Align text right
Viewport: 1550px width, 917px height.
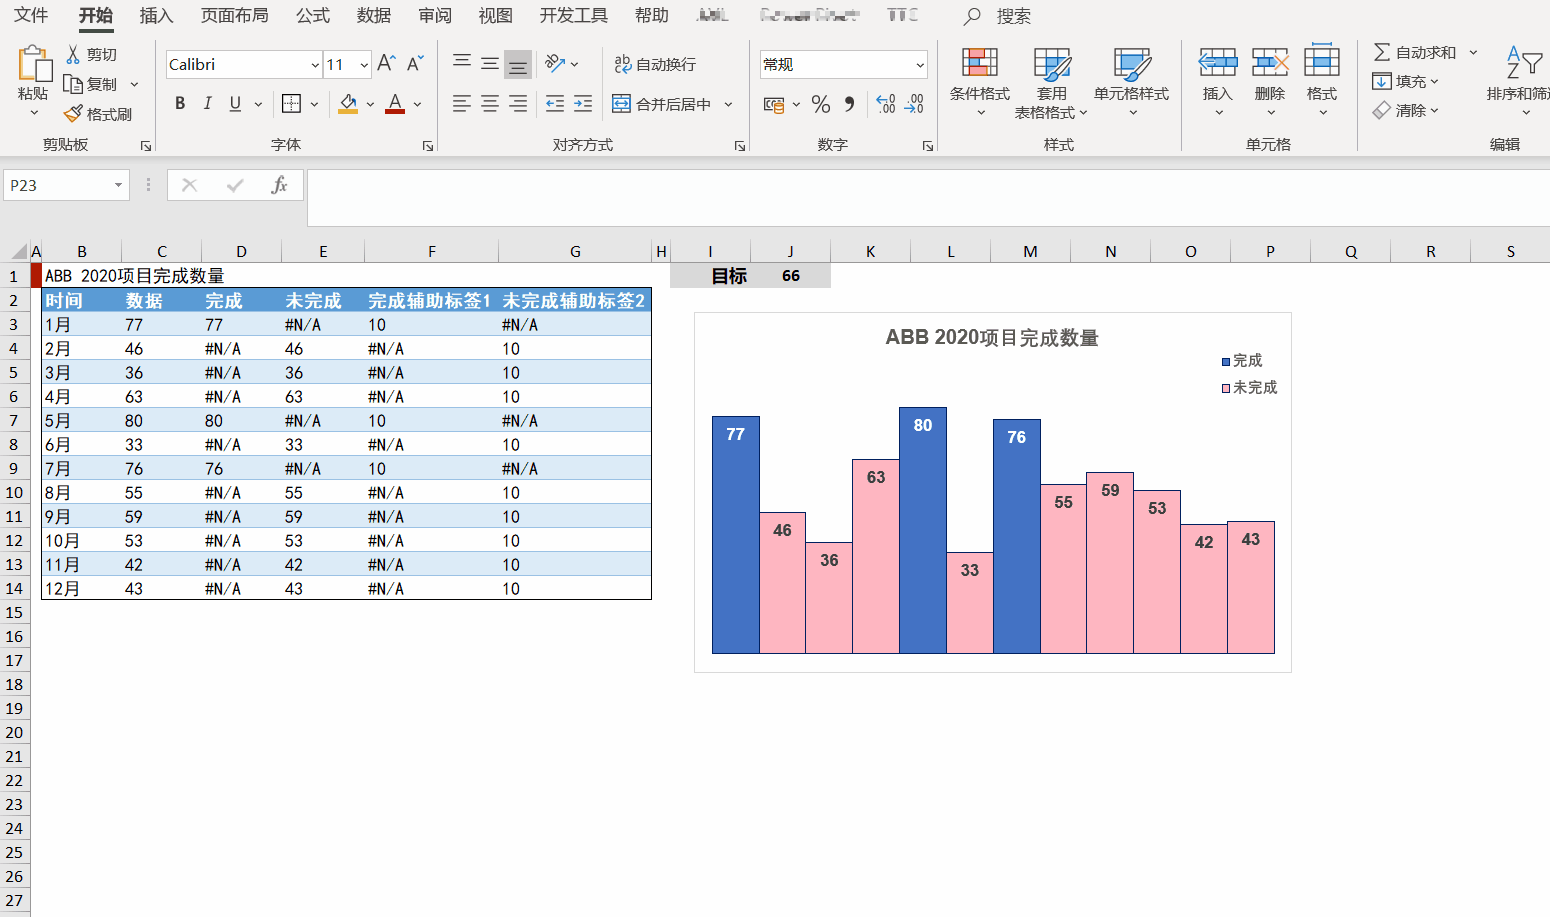(x=517, y=103)
